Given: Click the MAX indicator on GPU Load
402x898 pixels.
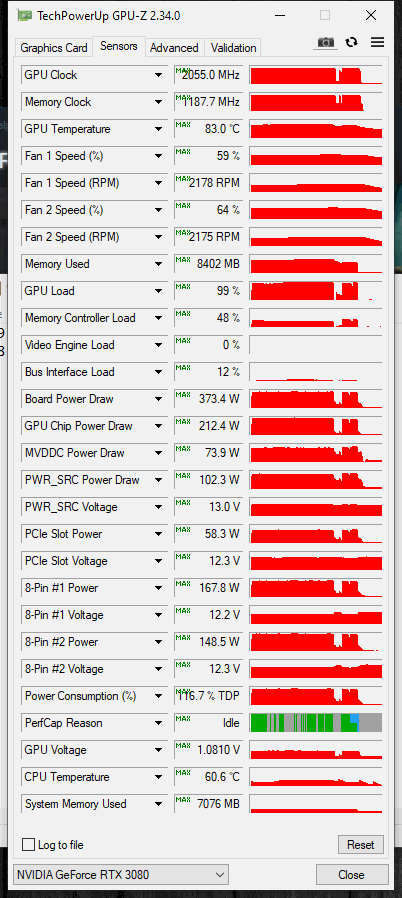Looking at the screenshot, I should point(183,286).
